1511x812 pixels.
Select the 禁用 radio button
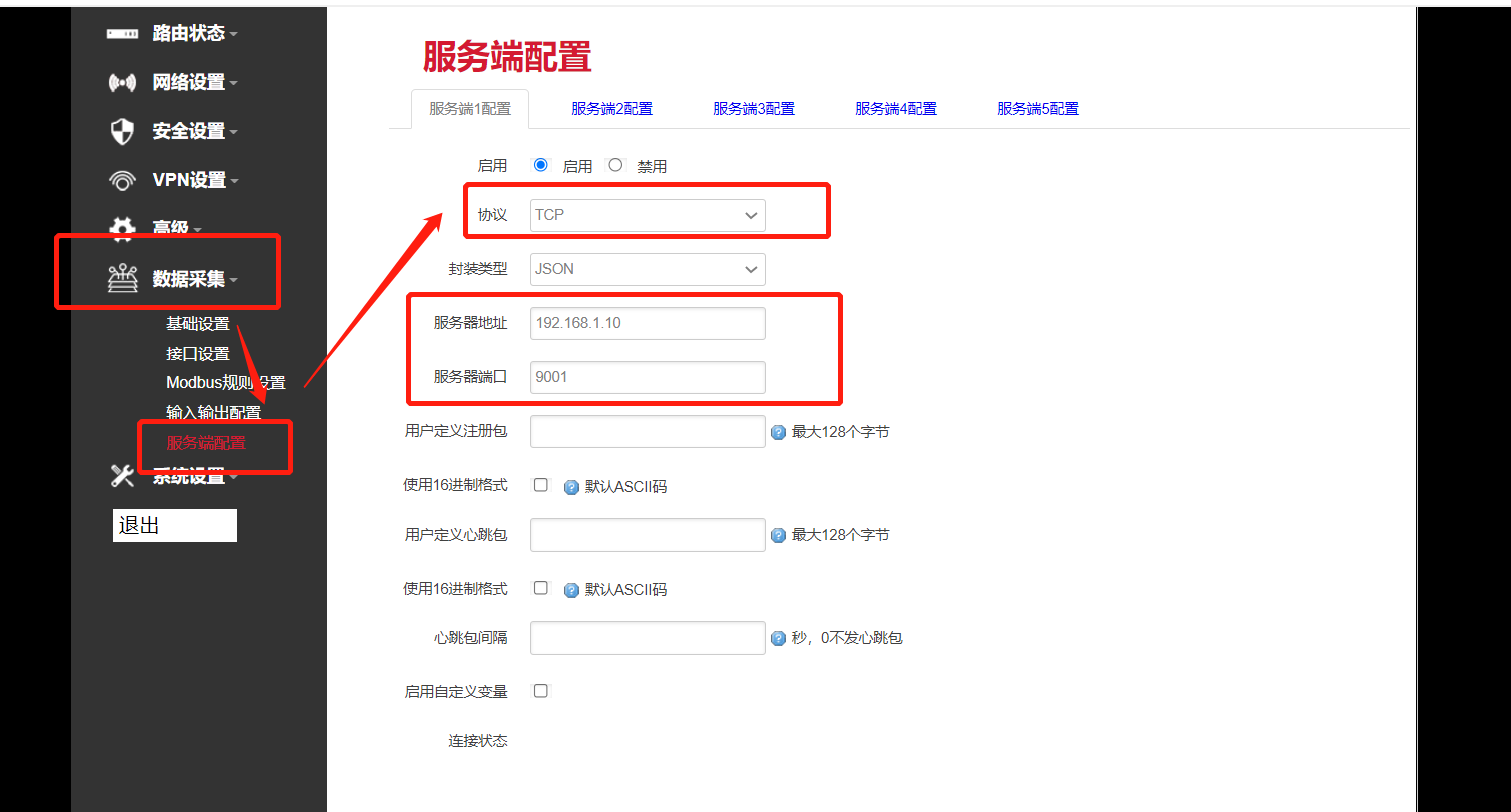point(615,164)
